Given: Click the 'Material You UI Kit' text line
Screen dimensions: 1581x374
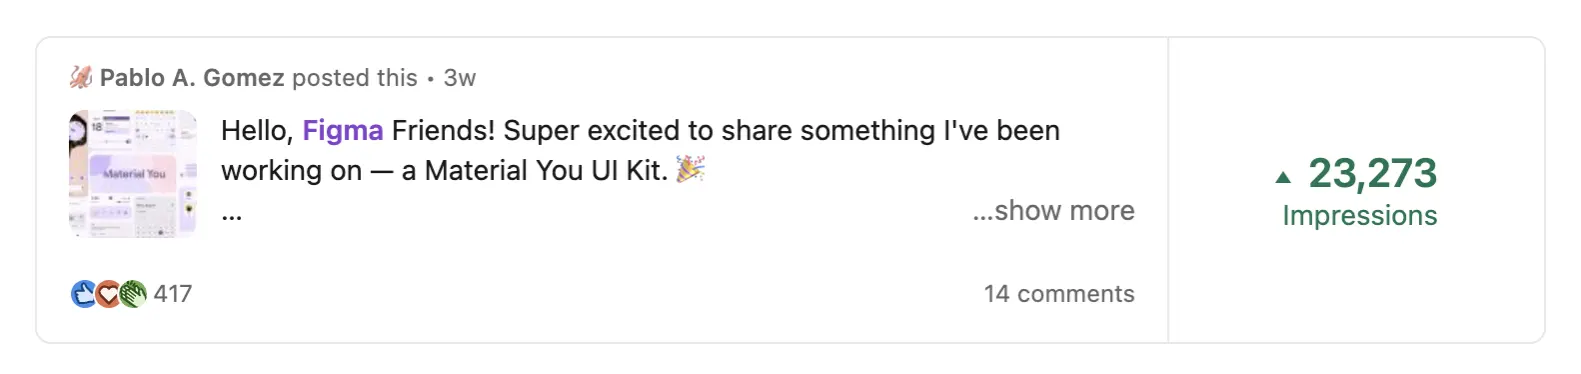Looking at the screenshot, I should pyautogui.click(x=546, y=171).
